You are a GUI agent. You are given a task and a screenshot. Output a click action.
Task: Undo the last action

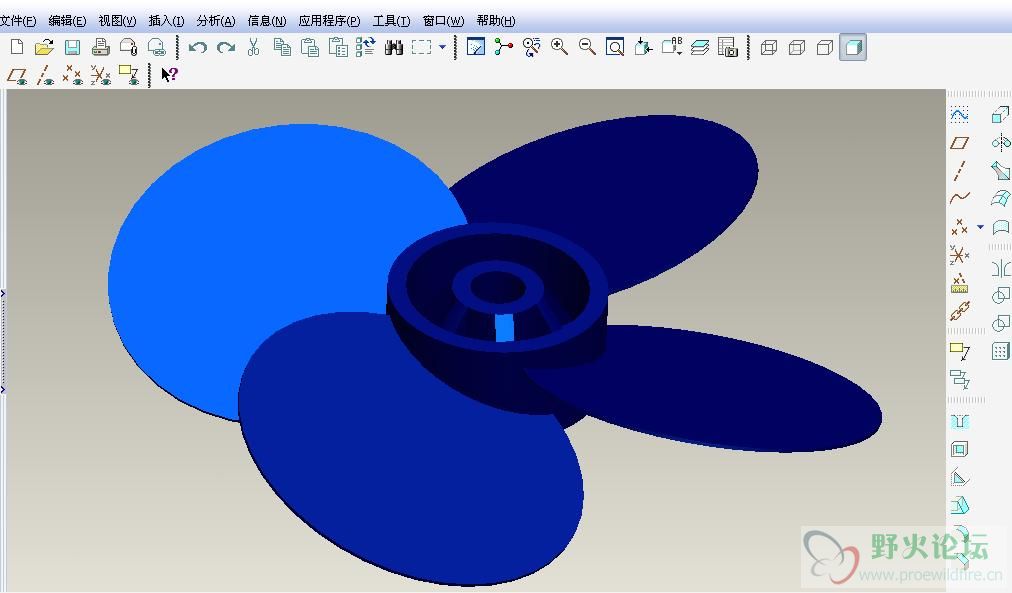pos(197,47)
